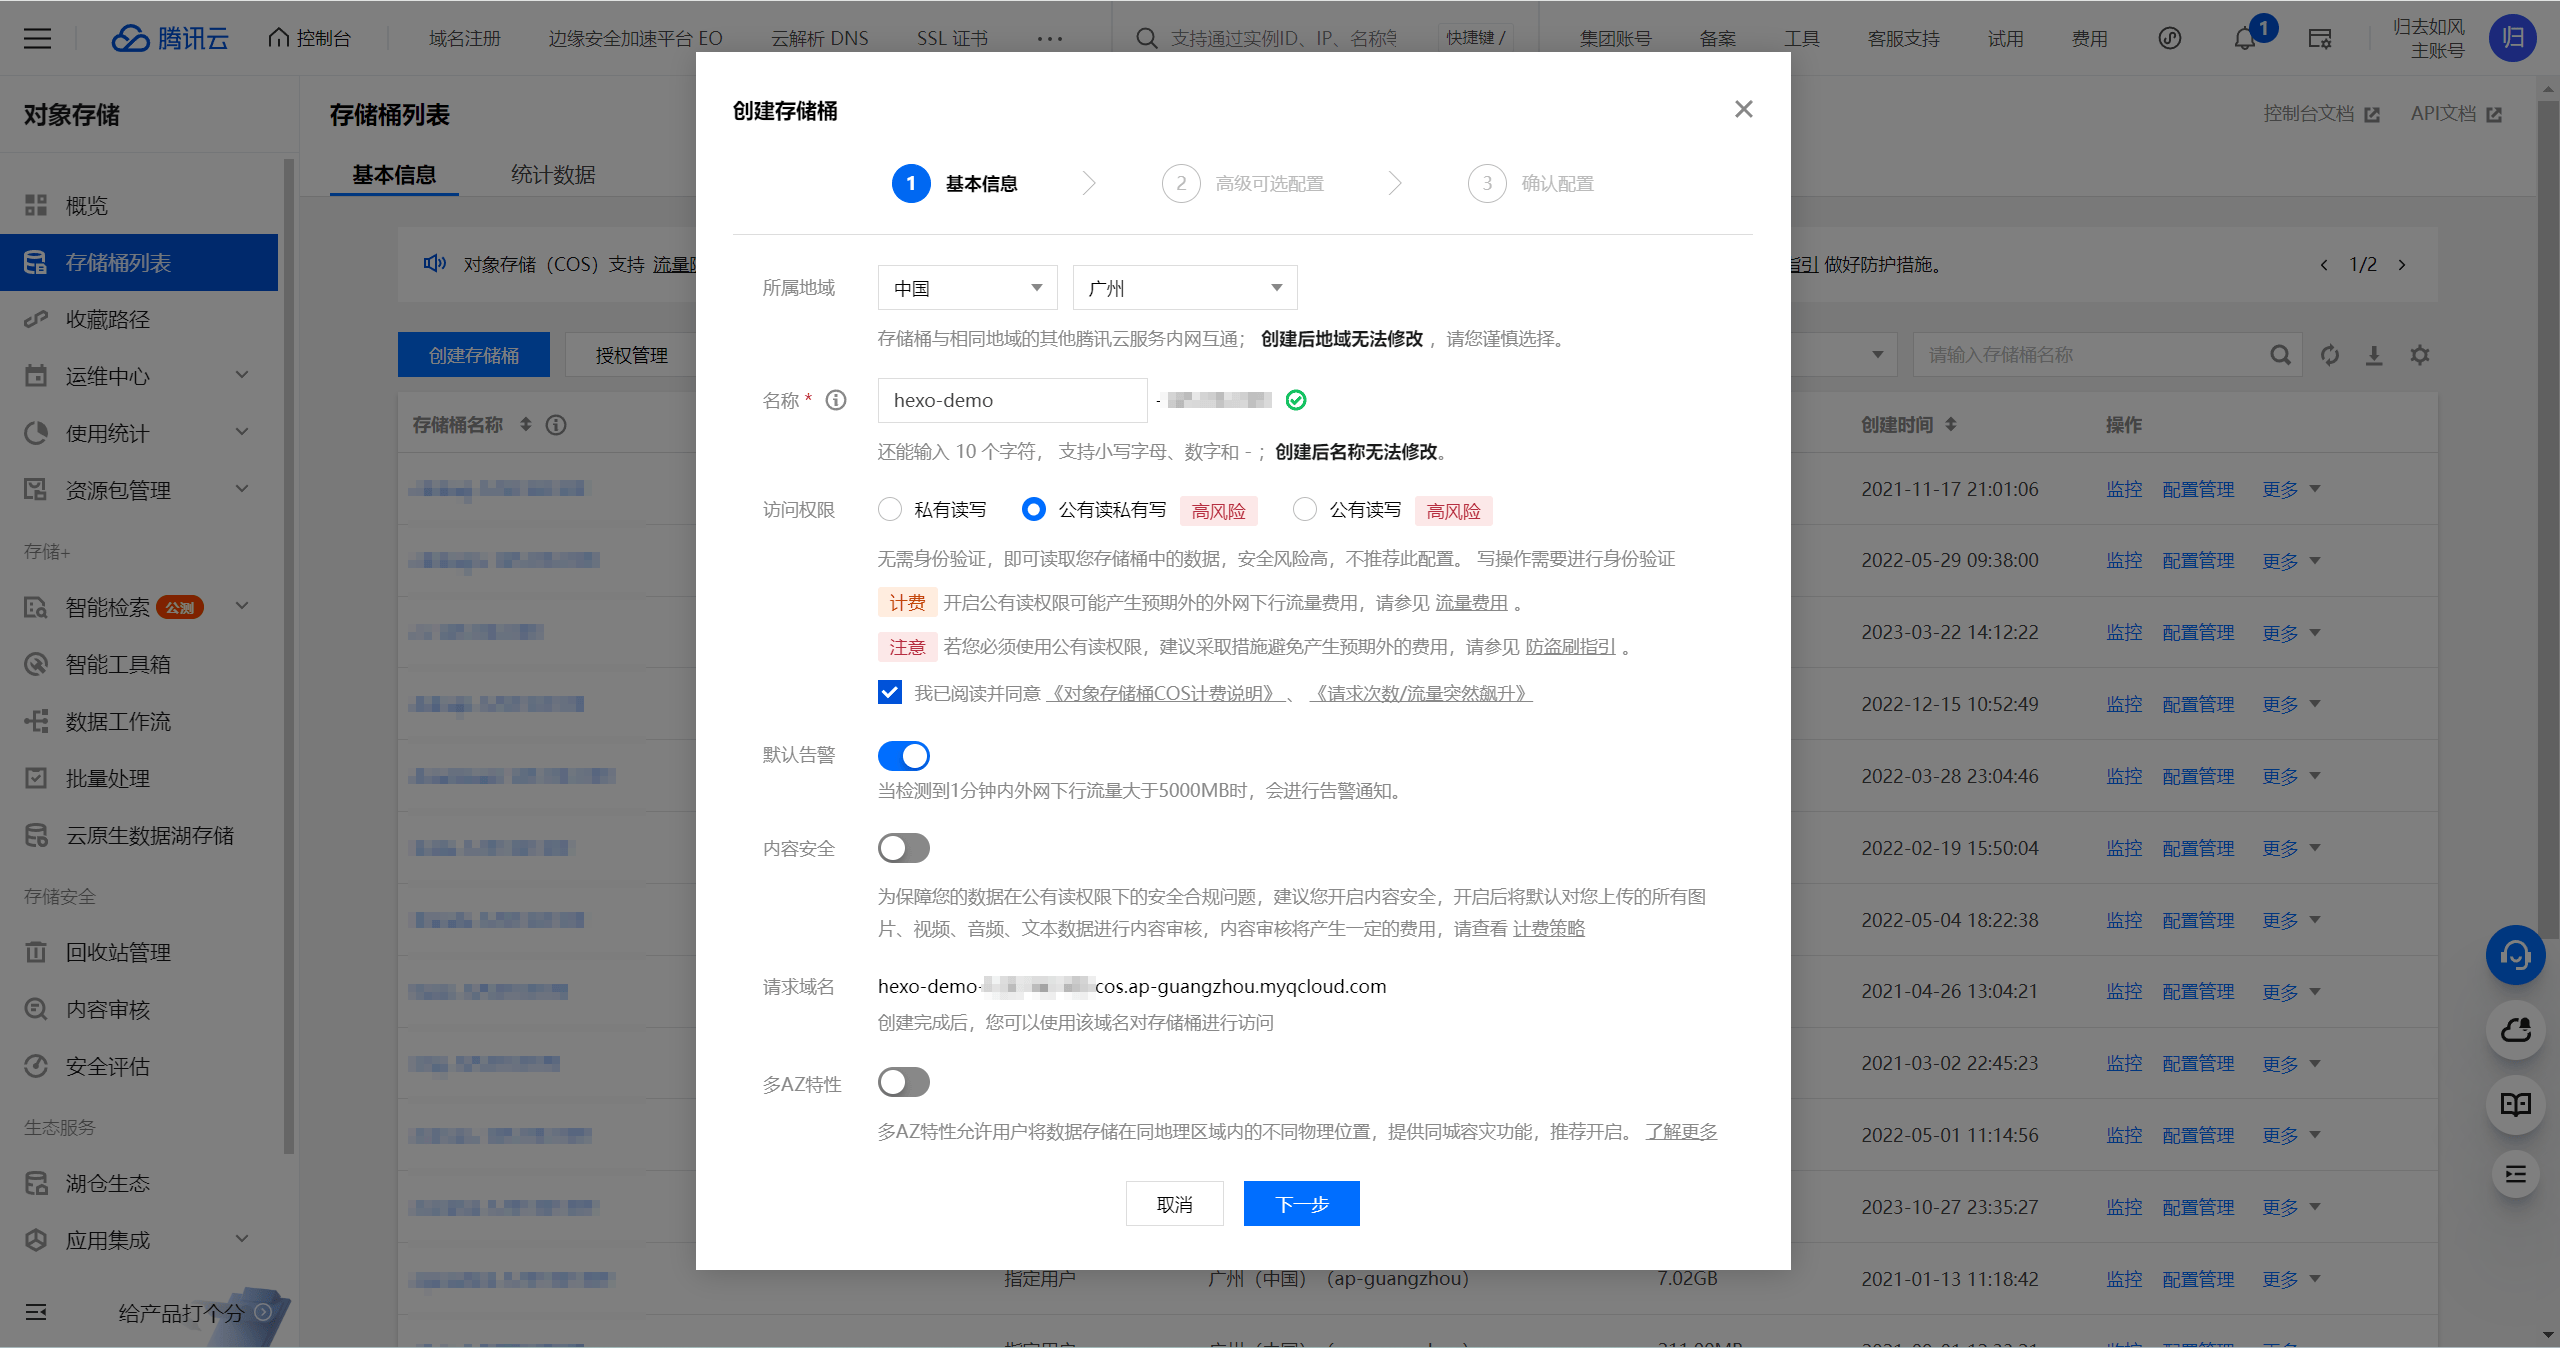Enable the 多AZ特性 switch

[903, 1082]
